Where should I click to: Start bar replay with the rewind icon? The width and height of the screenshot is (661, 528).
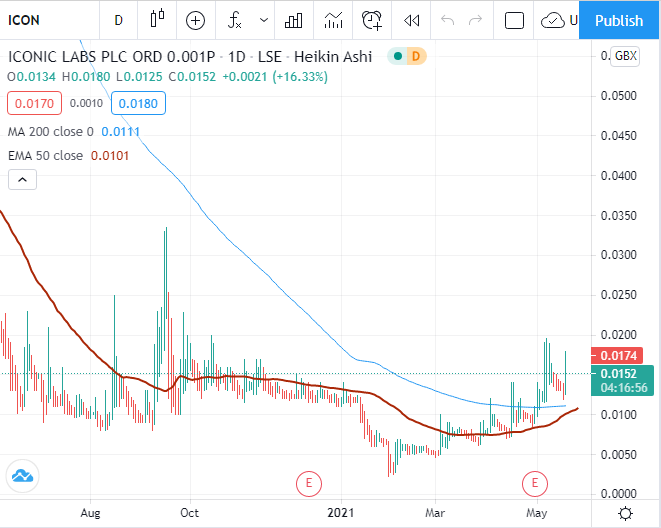pos(411,20)
